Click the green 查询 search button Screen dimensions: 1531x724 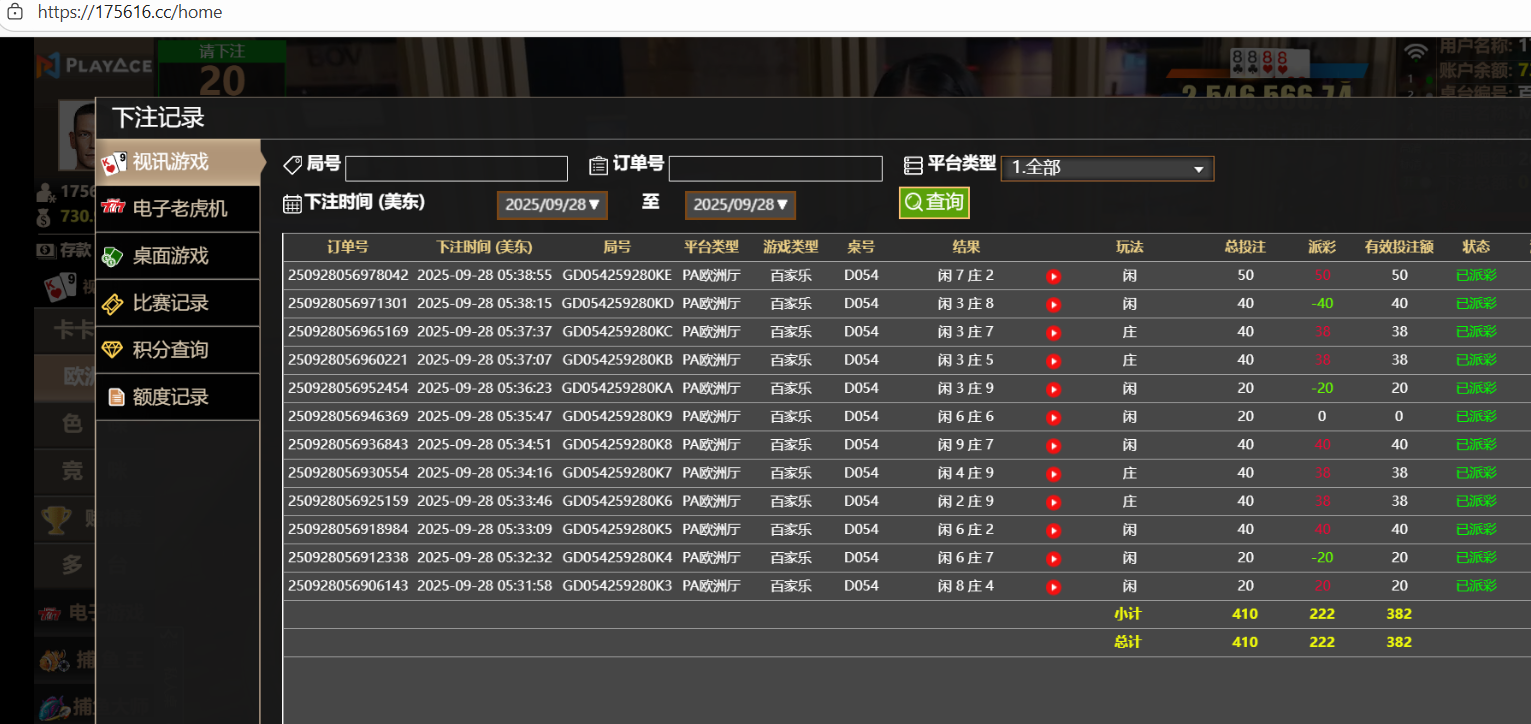tap(934, 202)
